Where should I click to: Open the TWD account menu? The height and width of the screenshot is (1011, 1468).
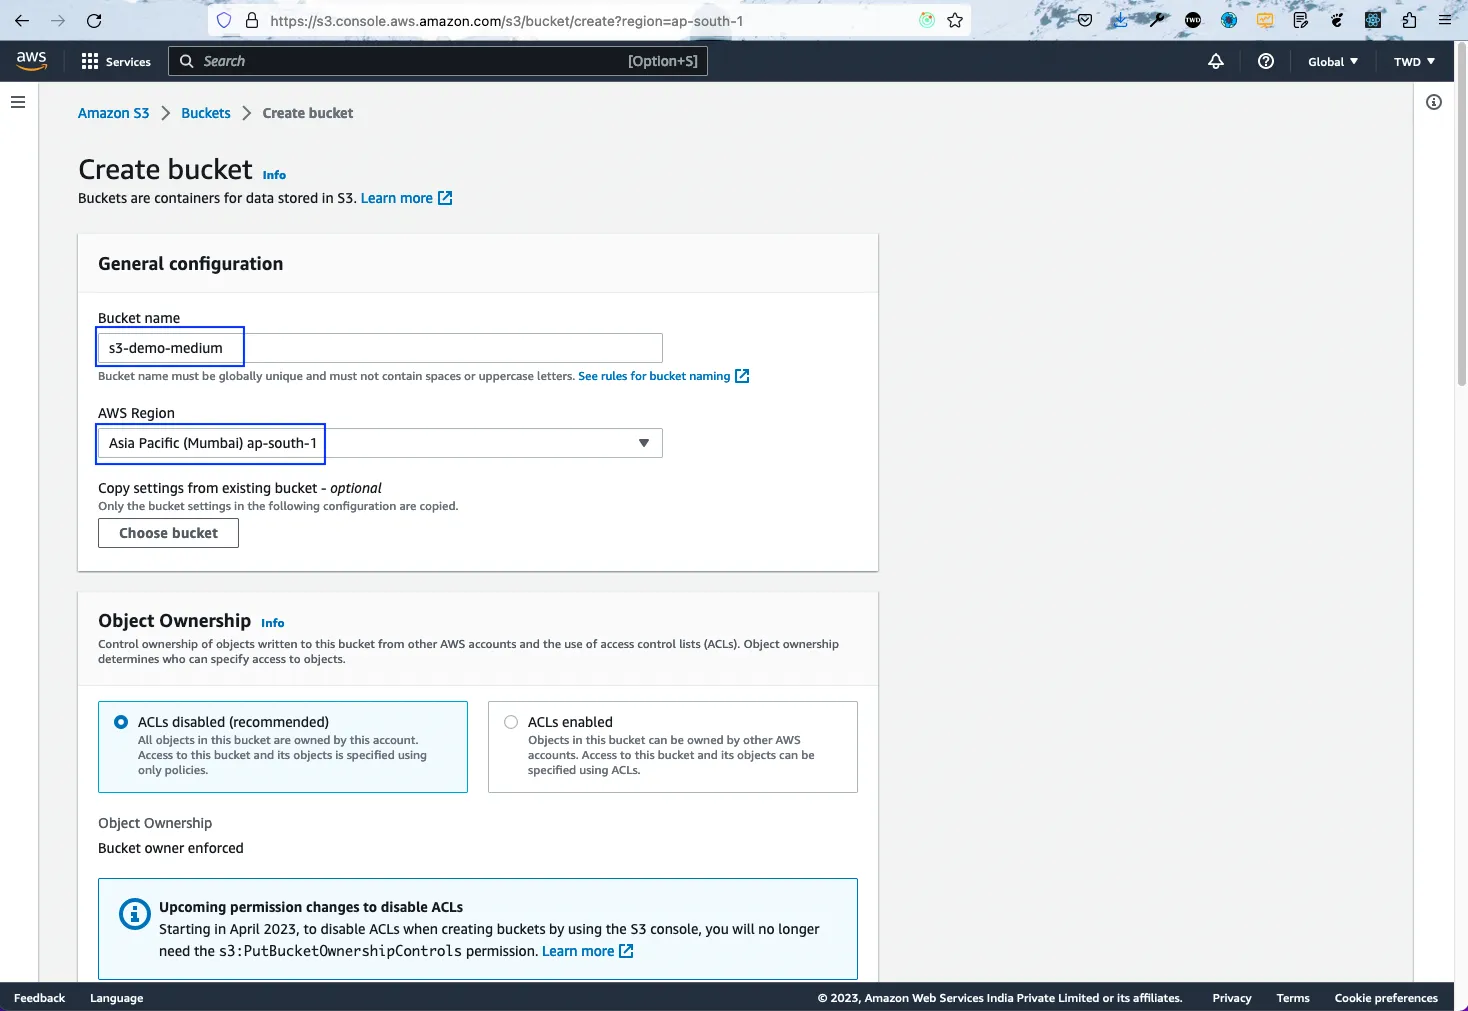(x=1414, y=61)
